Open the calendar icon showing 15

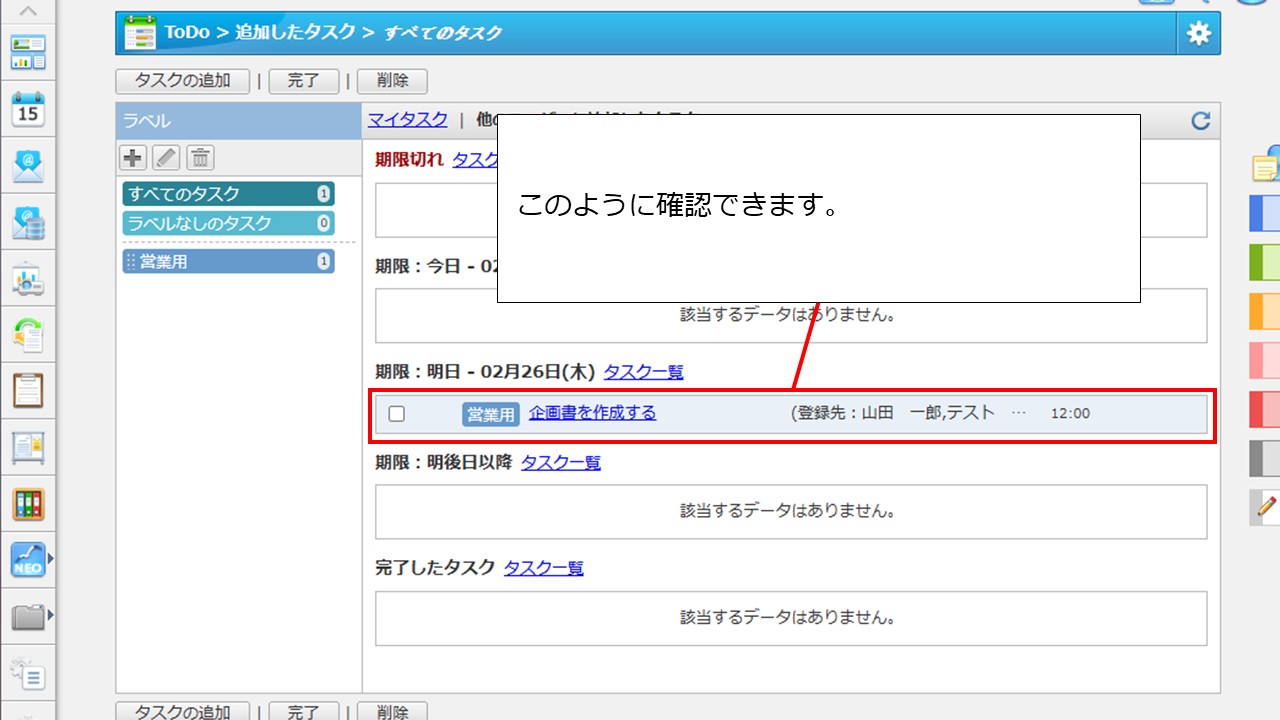point(28,108)
